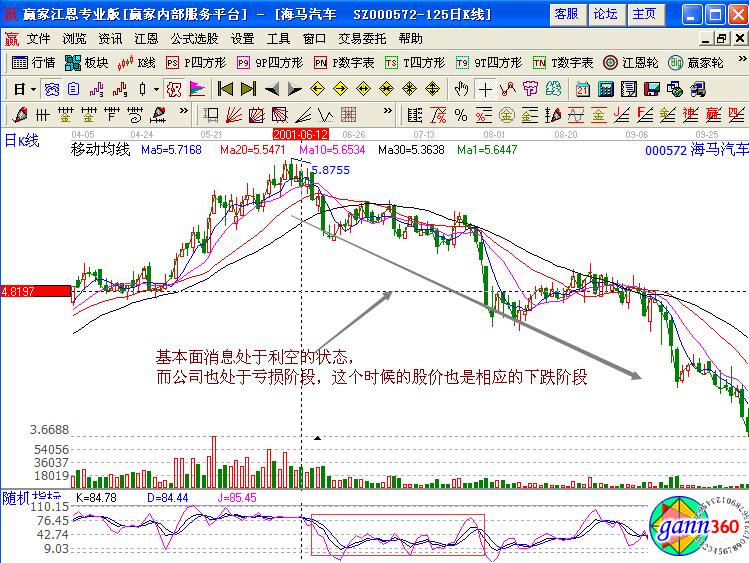
Task: Expand the candlestick chart type dropdown
Action: coord(157,88)
